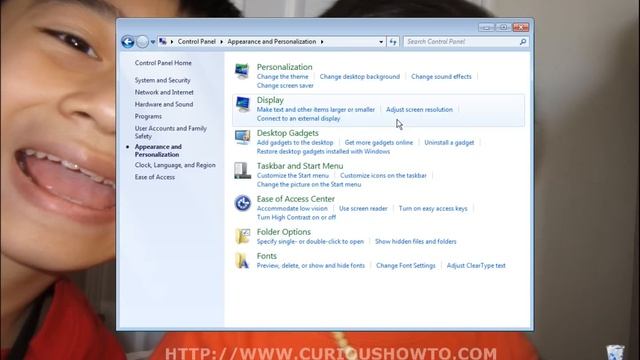Click the Control Panel icon in the address bar
The width and height of the screenshot is (640, 360).
click(163, 42)
